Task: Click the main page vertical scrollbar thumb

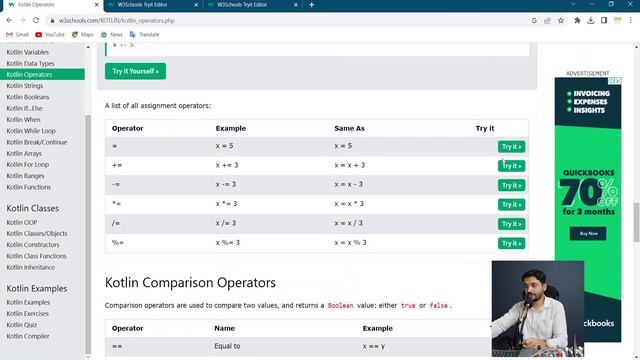Action: (x=636, y=222)
